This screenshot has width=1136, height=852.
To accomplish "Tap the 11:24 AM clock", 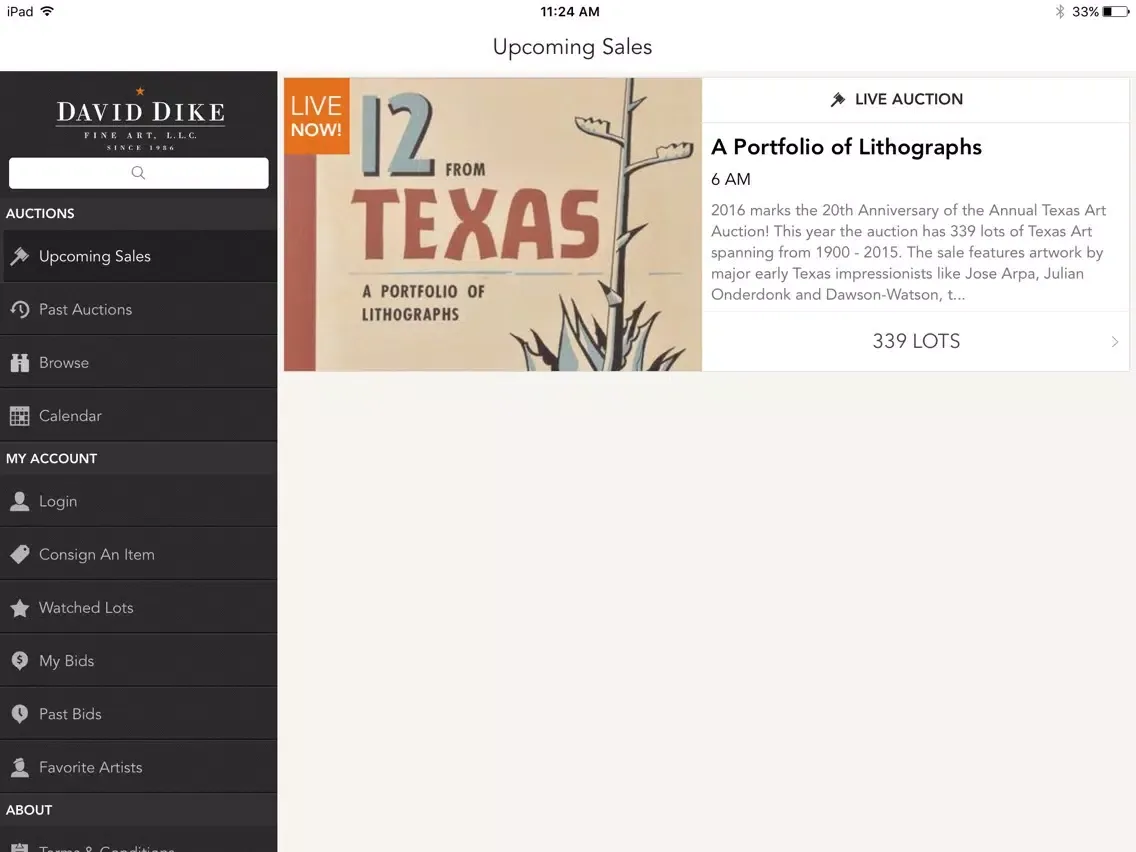I will click(569, 12).
